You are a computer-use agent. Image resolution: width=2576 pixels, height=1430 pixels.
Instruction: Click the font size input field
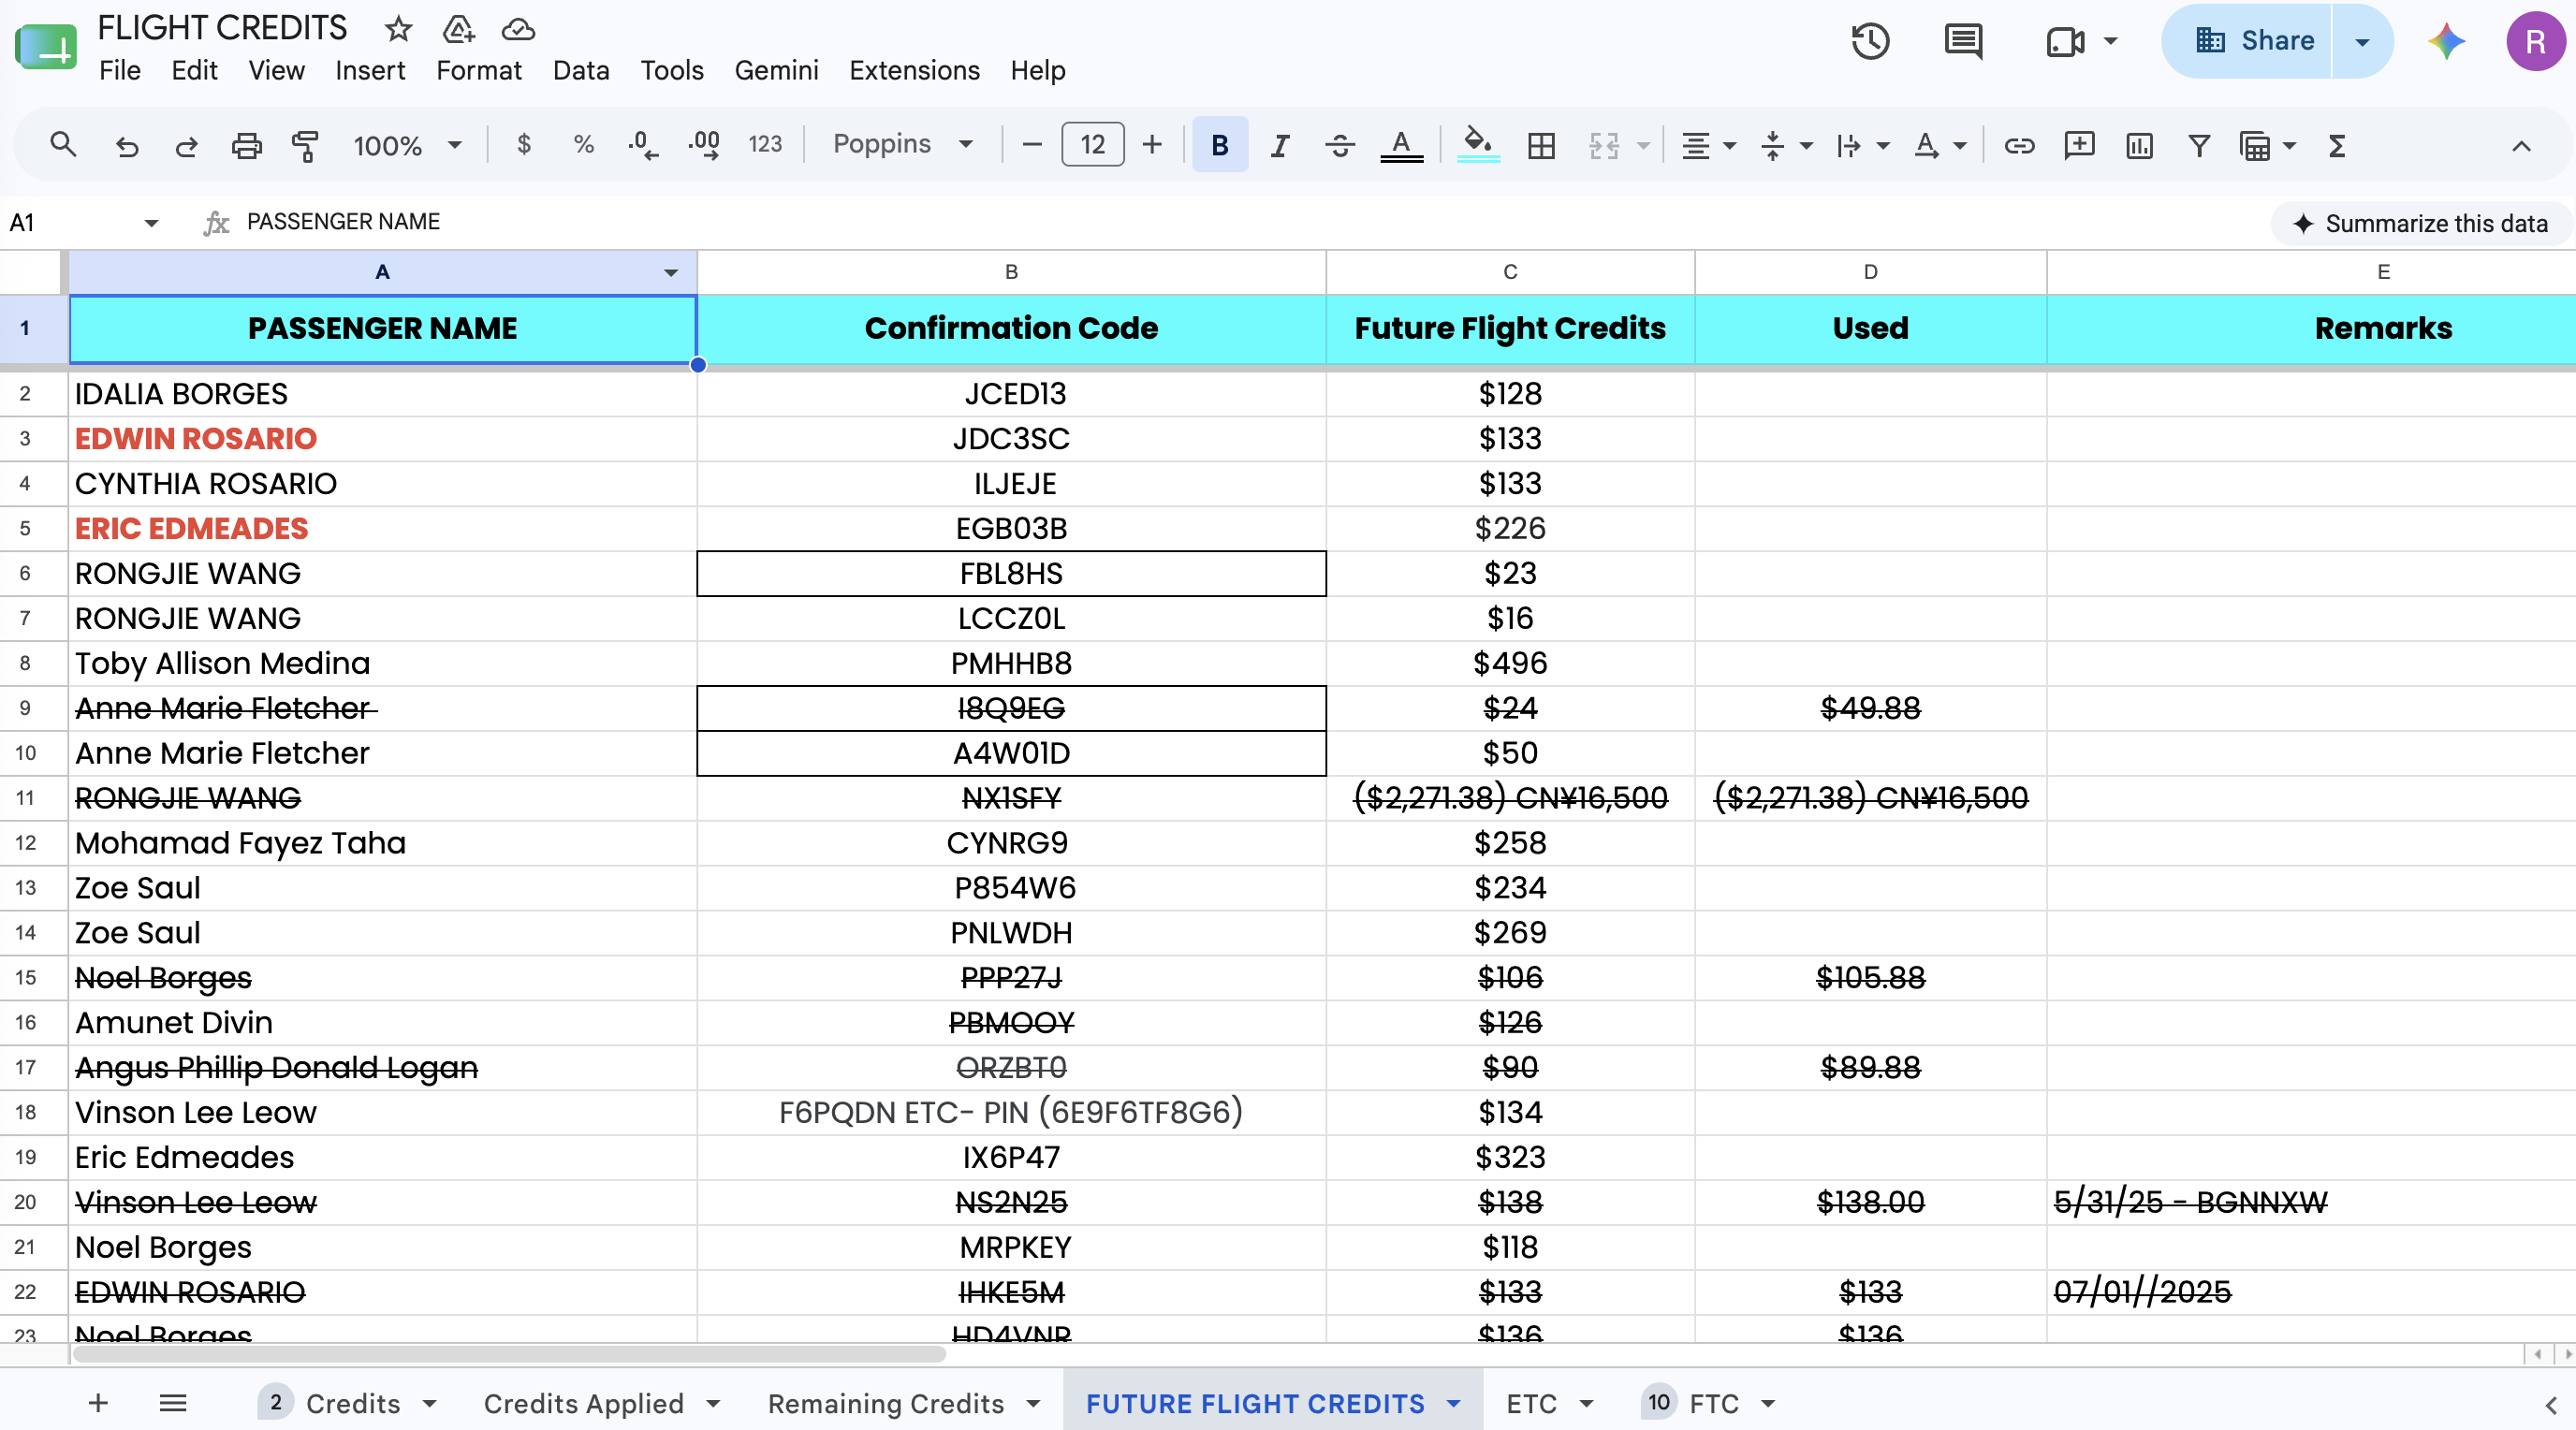pos(1092,145)
